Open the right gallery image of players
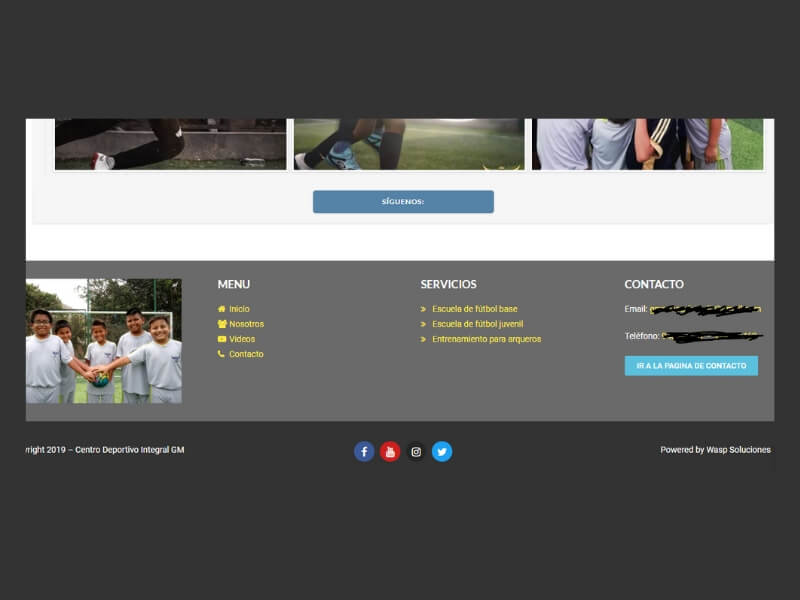The image size is (800, 600). pyautogui.click(x=647, y=144)
